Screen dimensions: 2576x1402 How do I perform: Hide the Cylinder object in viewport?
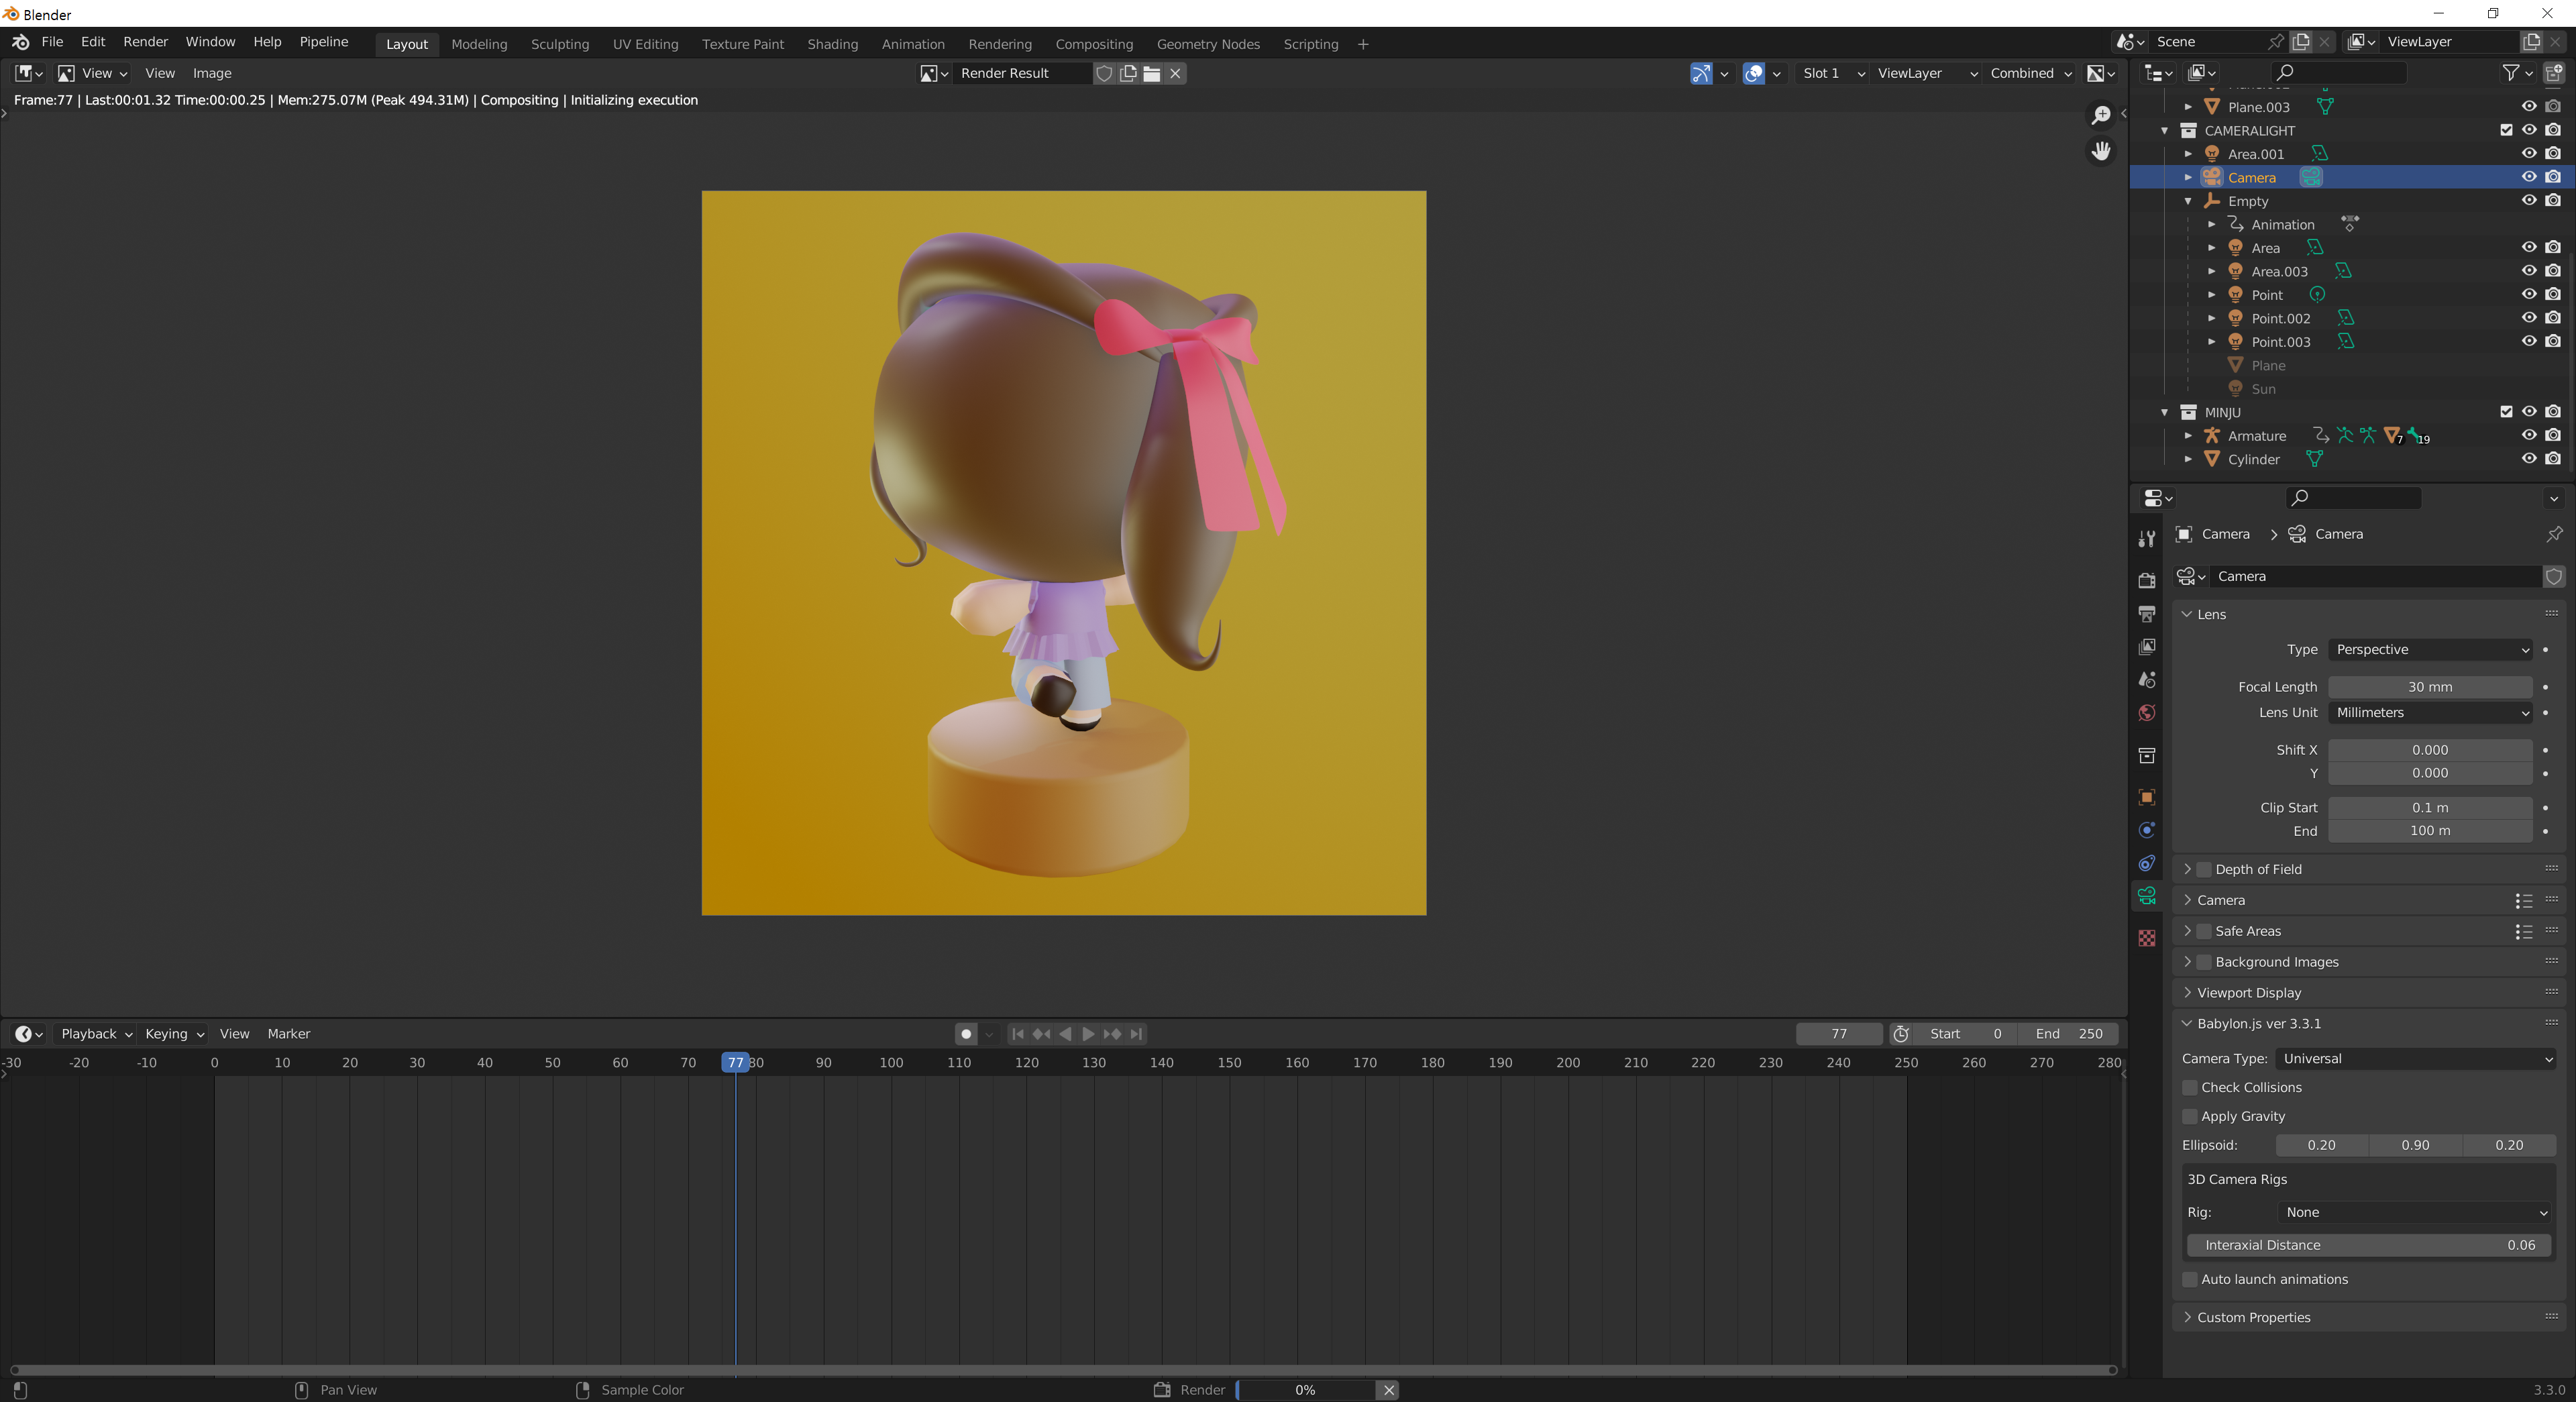(x=2528, y=459)
